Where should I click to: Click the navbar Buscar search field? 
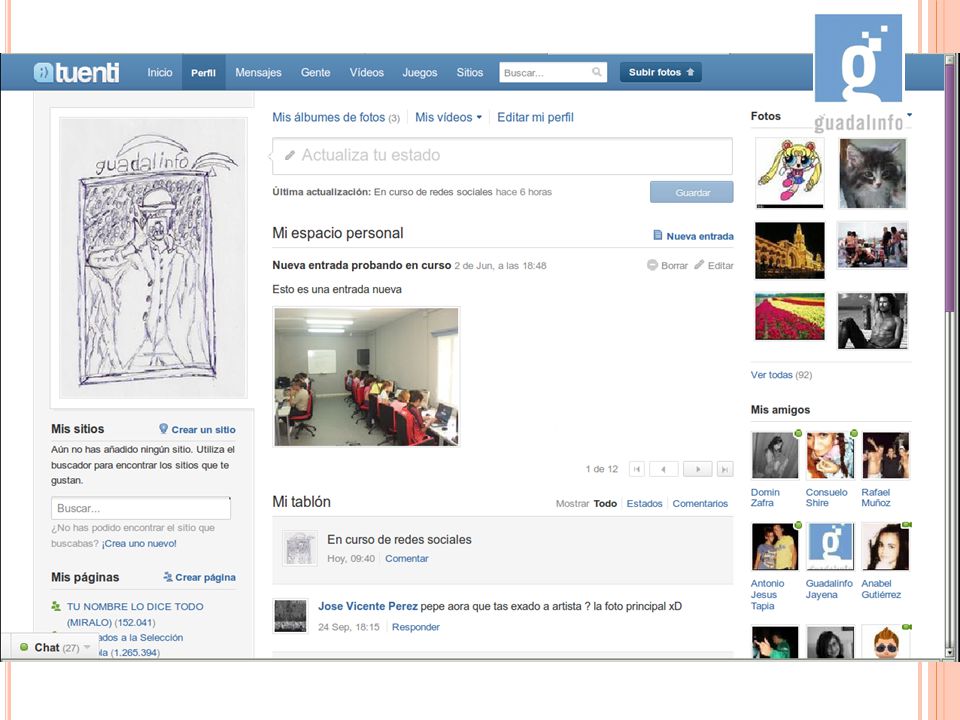[x=553, y=72]
